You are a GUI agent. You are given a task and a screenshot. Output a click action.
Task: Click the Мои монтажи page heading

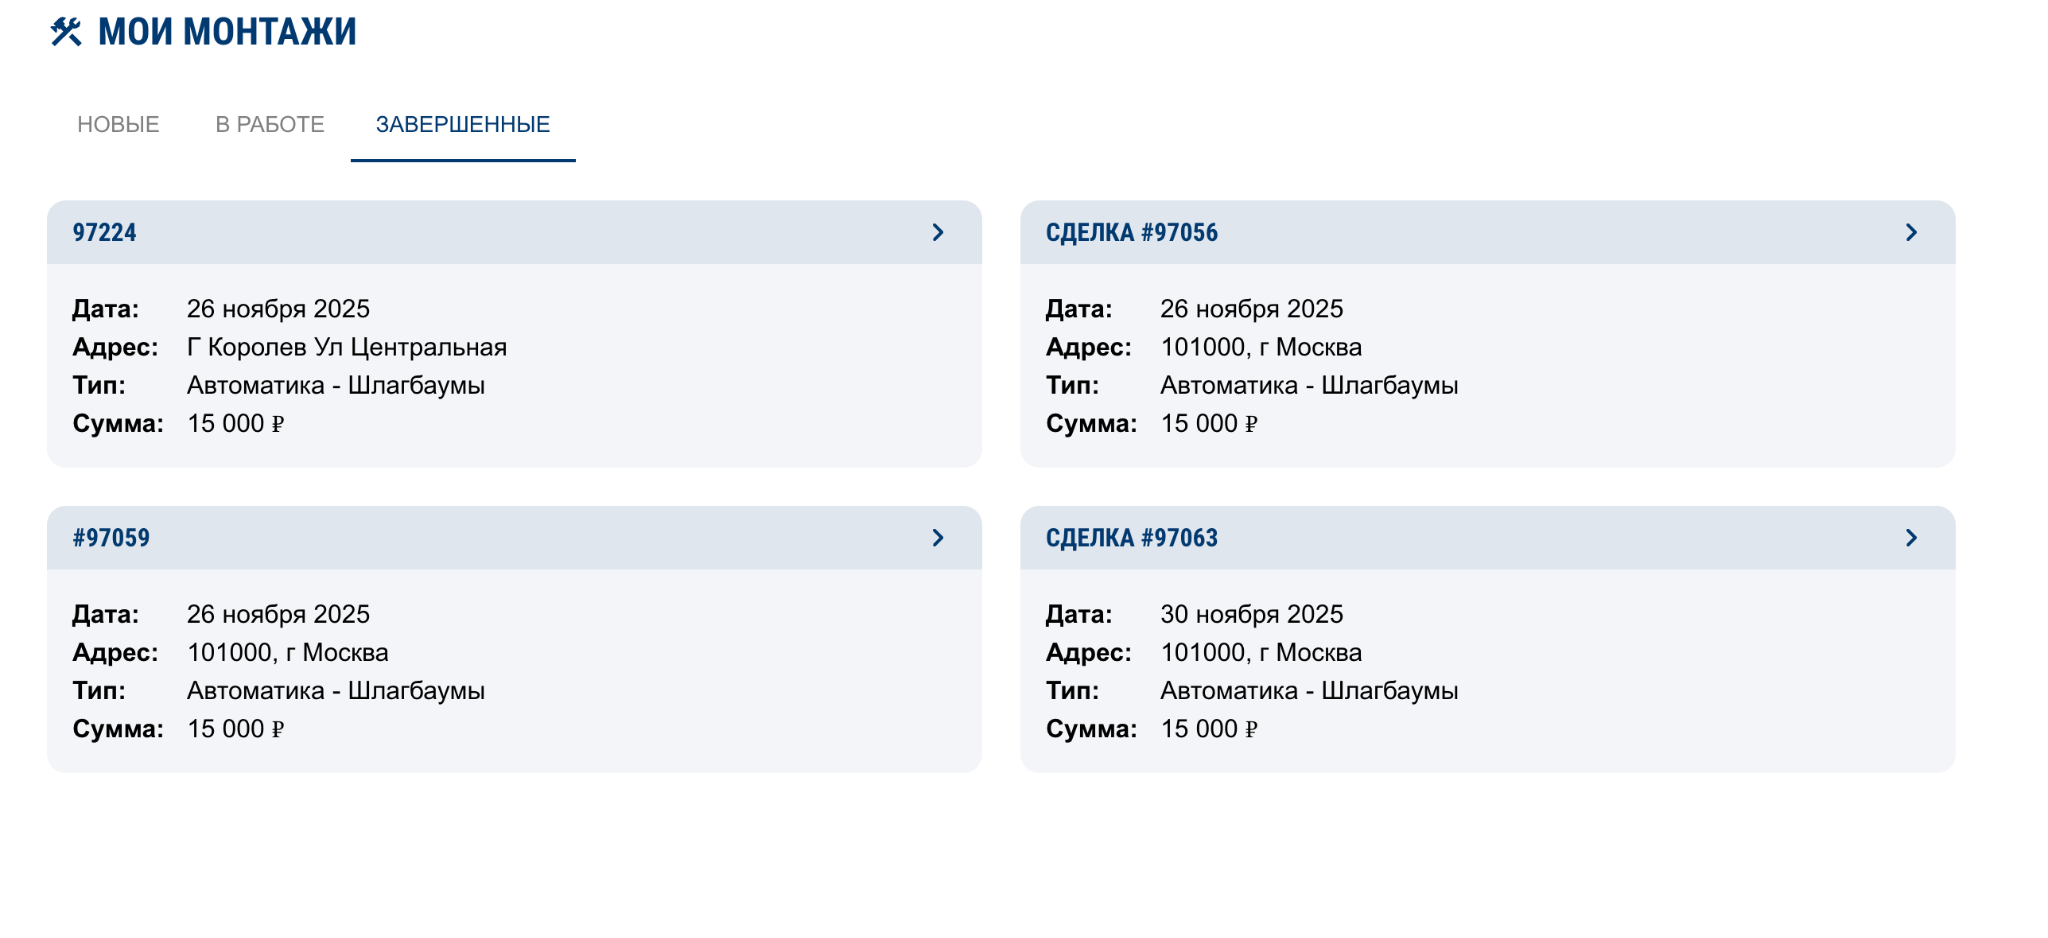point(227,32)
